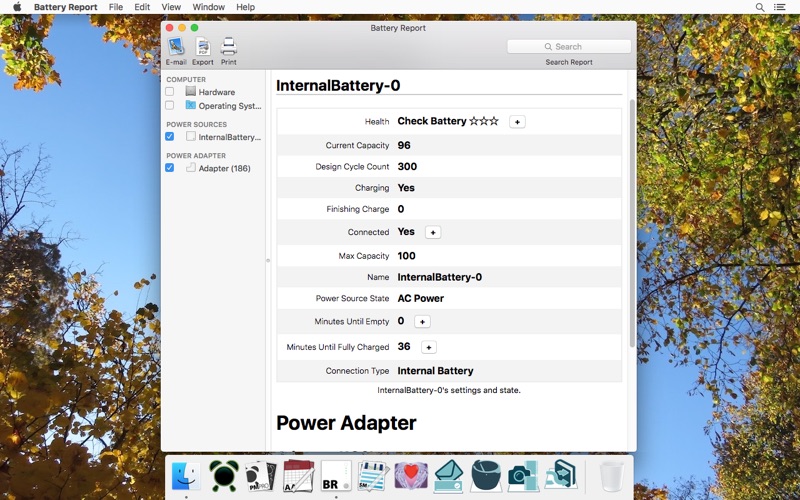Click the E-mail toolbar icon
This screenshot has height=500, width=800.
click(176, 46)
